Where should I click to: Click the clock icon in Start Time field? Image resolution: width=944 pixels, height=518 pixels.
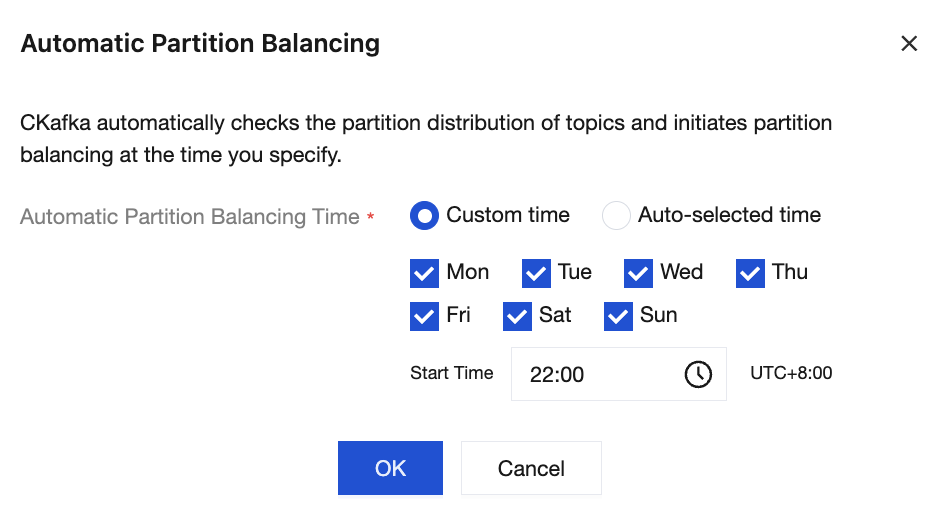pos(697,374)
